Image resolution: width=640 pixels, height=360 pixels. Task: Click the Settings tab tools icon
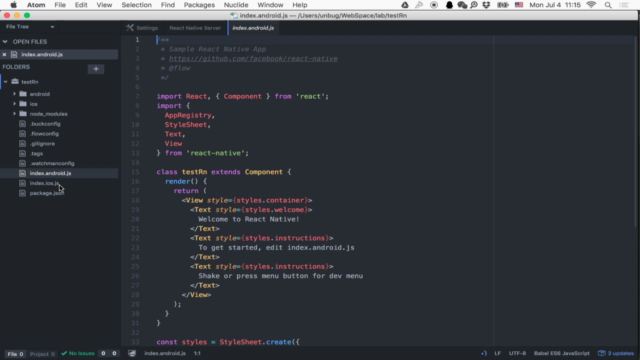coord(130,28)
